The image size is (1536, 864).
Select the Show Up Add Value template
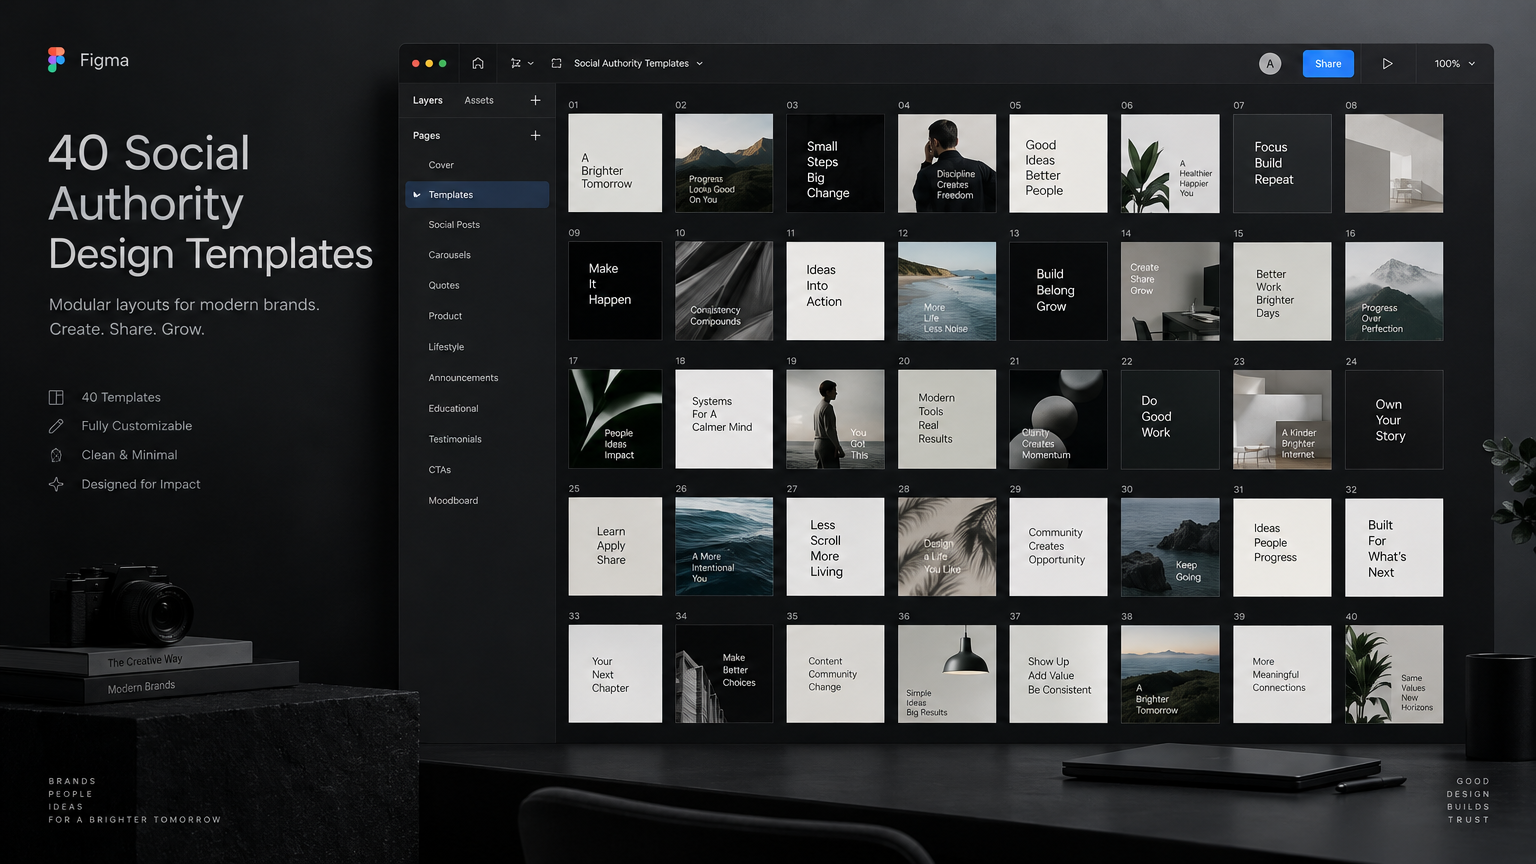click(1058, 674)
